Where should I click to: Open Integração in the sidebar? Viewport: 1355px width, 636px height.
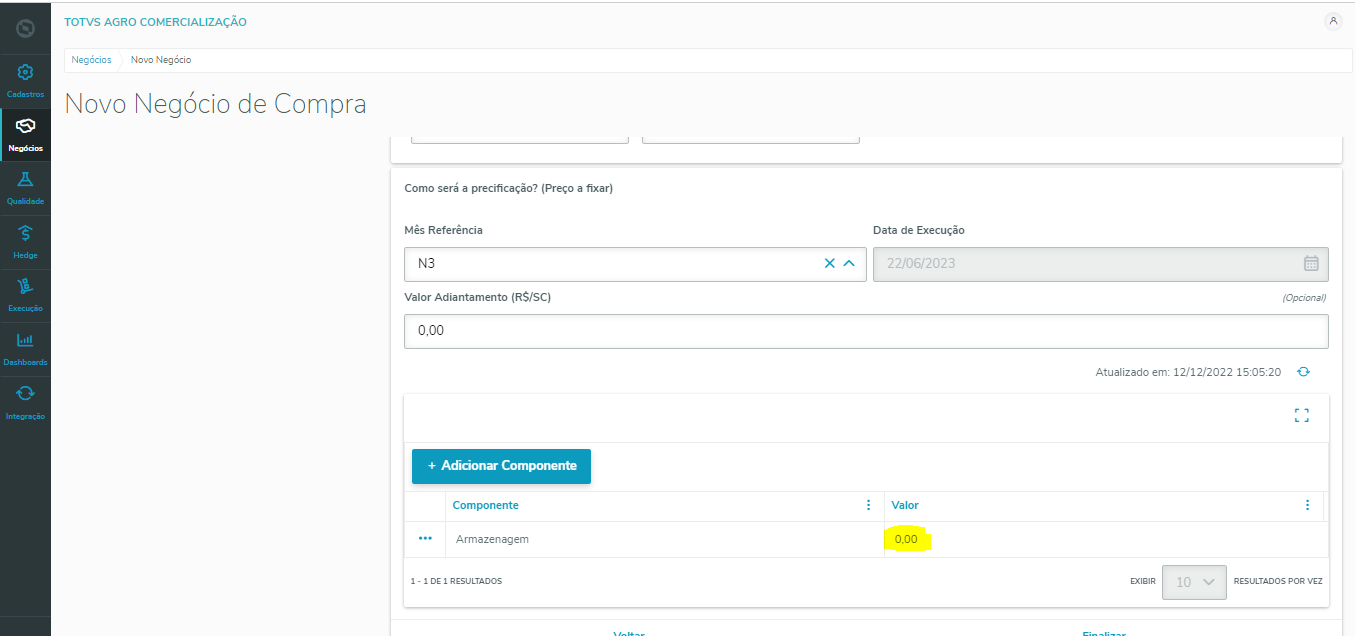click(x=25, y=403)
